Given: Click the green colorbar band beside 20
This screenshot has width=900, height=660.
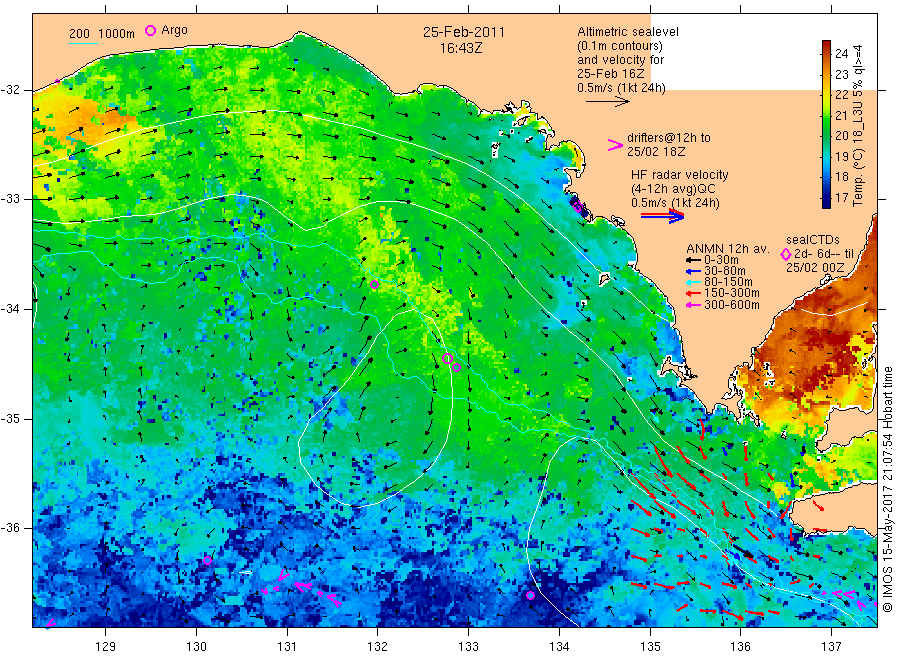Looking at the screenshot, I should (827, 135).
